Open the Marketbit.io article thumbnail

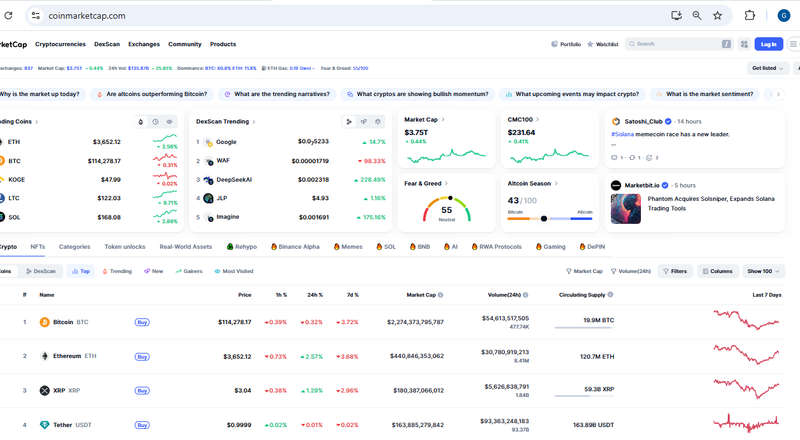click(626, 209)
